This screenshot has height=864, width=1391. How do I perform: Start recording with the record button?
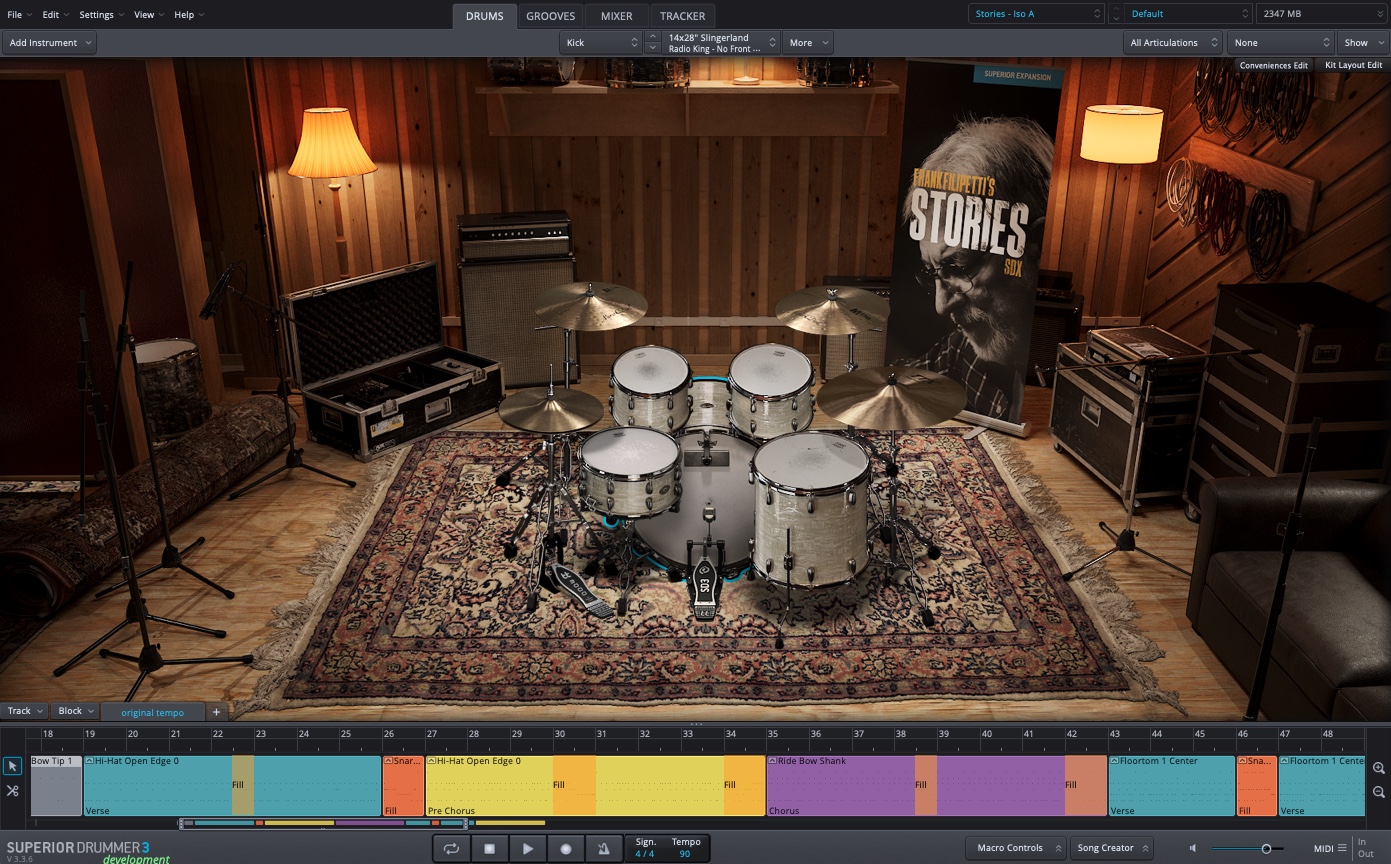coord(565,848)
